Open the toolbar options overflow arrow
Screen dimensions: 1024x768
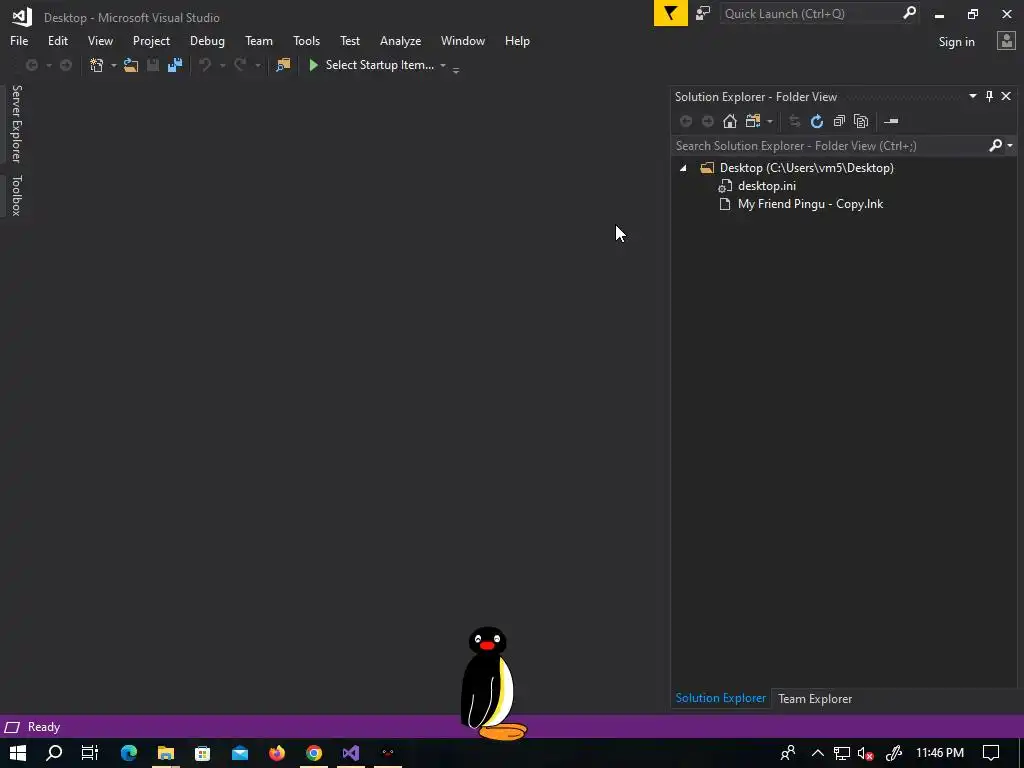pyautogui.click(x=456, y=70)
